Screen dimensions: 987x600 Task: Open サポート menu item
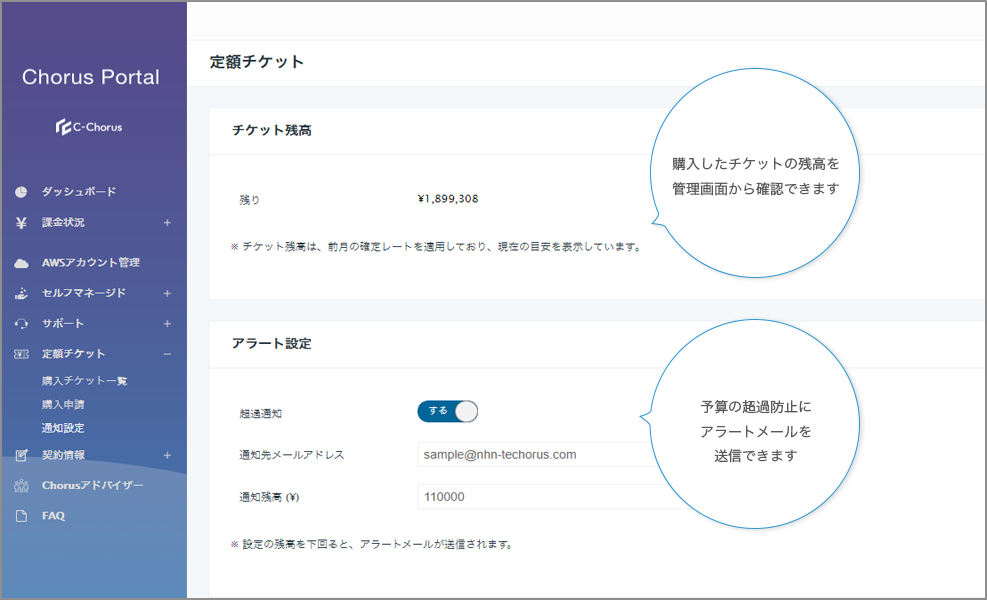pyautogui.click(x=63, y=324)
